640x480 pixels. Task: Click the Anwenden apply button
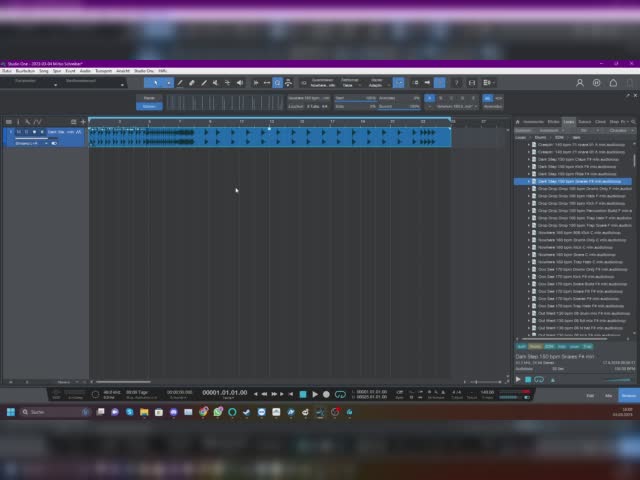(x=493, y=107)
